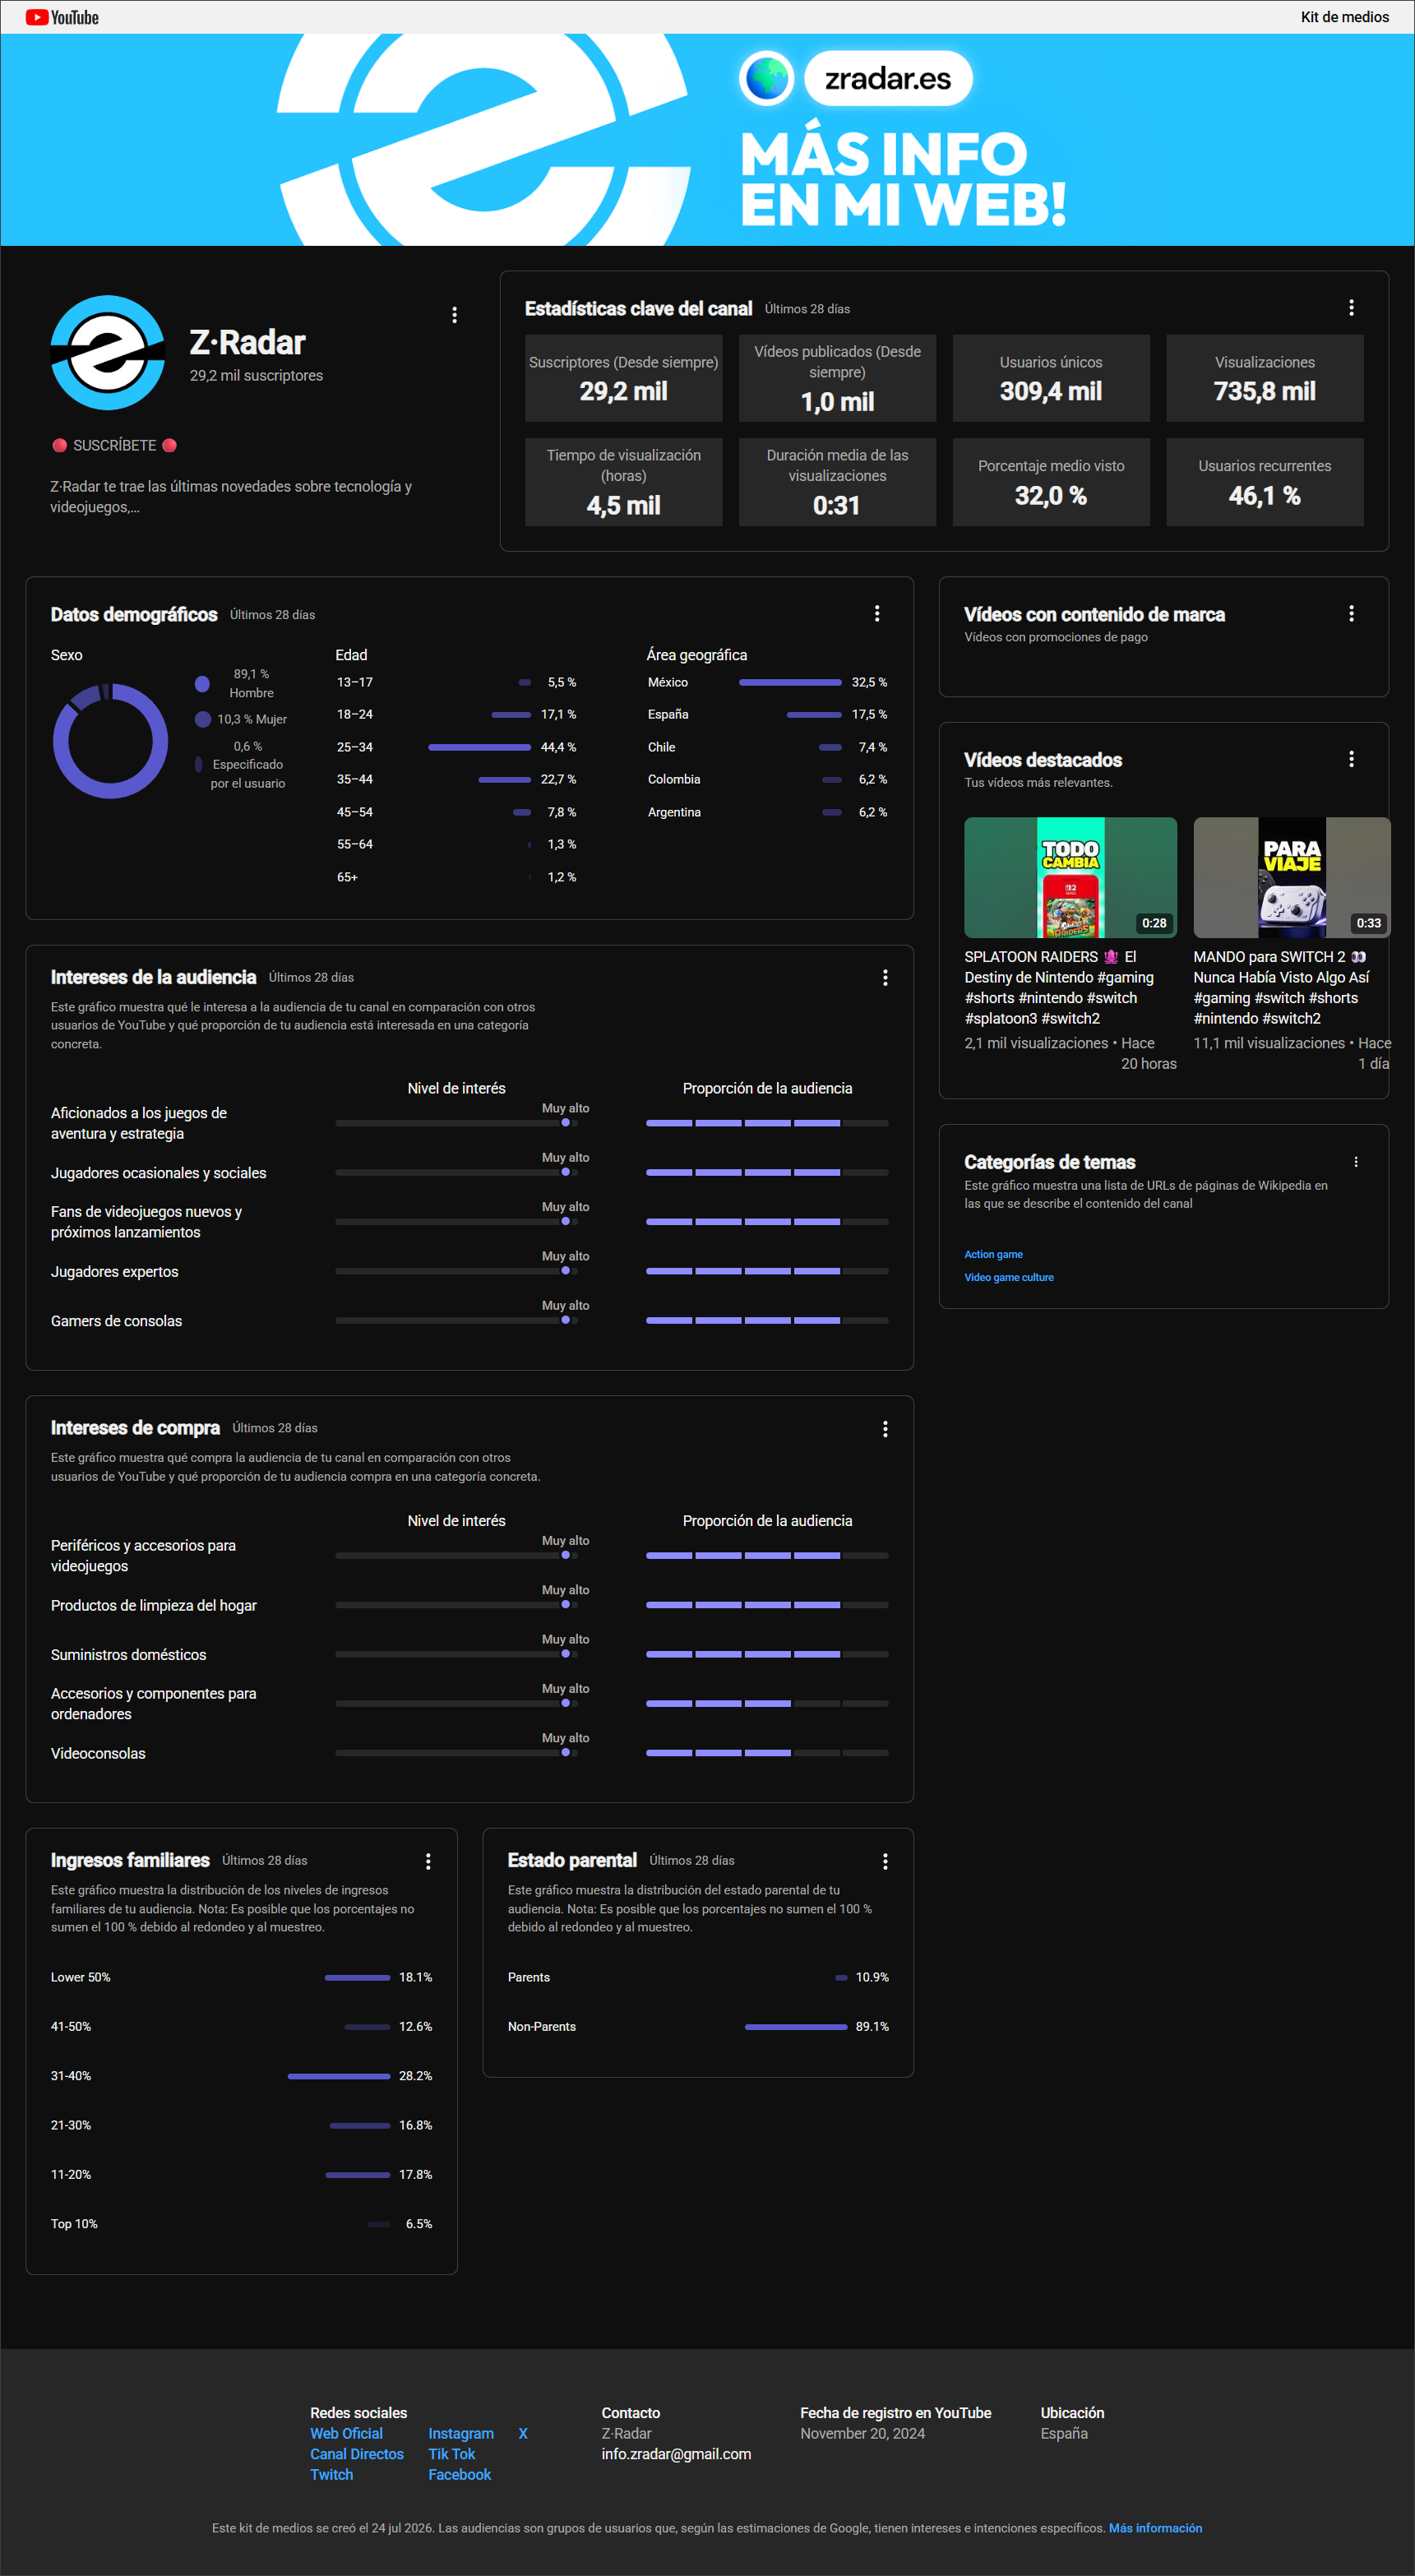The height and width of the screenshot is (2576, 1415).
Task: Click the Kit de medios header label
Action: point(1344,17)
